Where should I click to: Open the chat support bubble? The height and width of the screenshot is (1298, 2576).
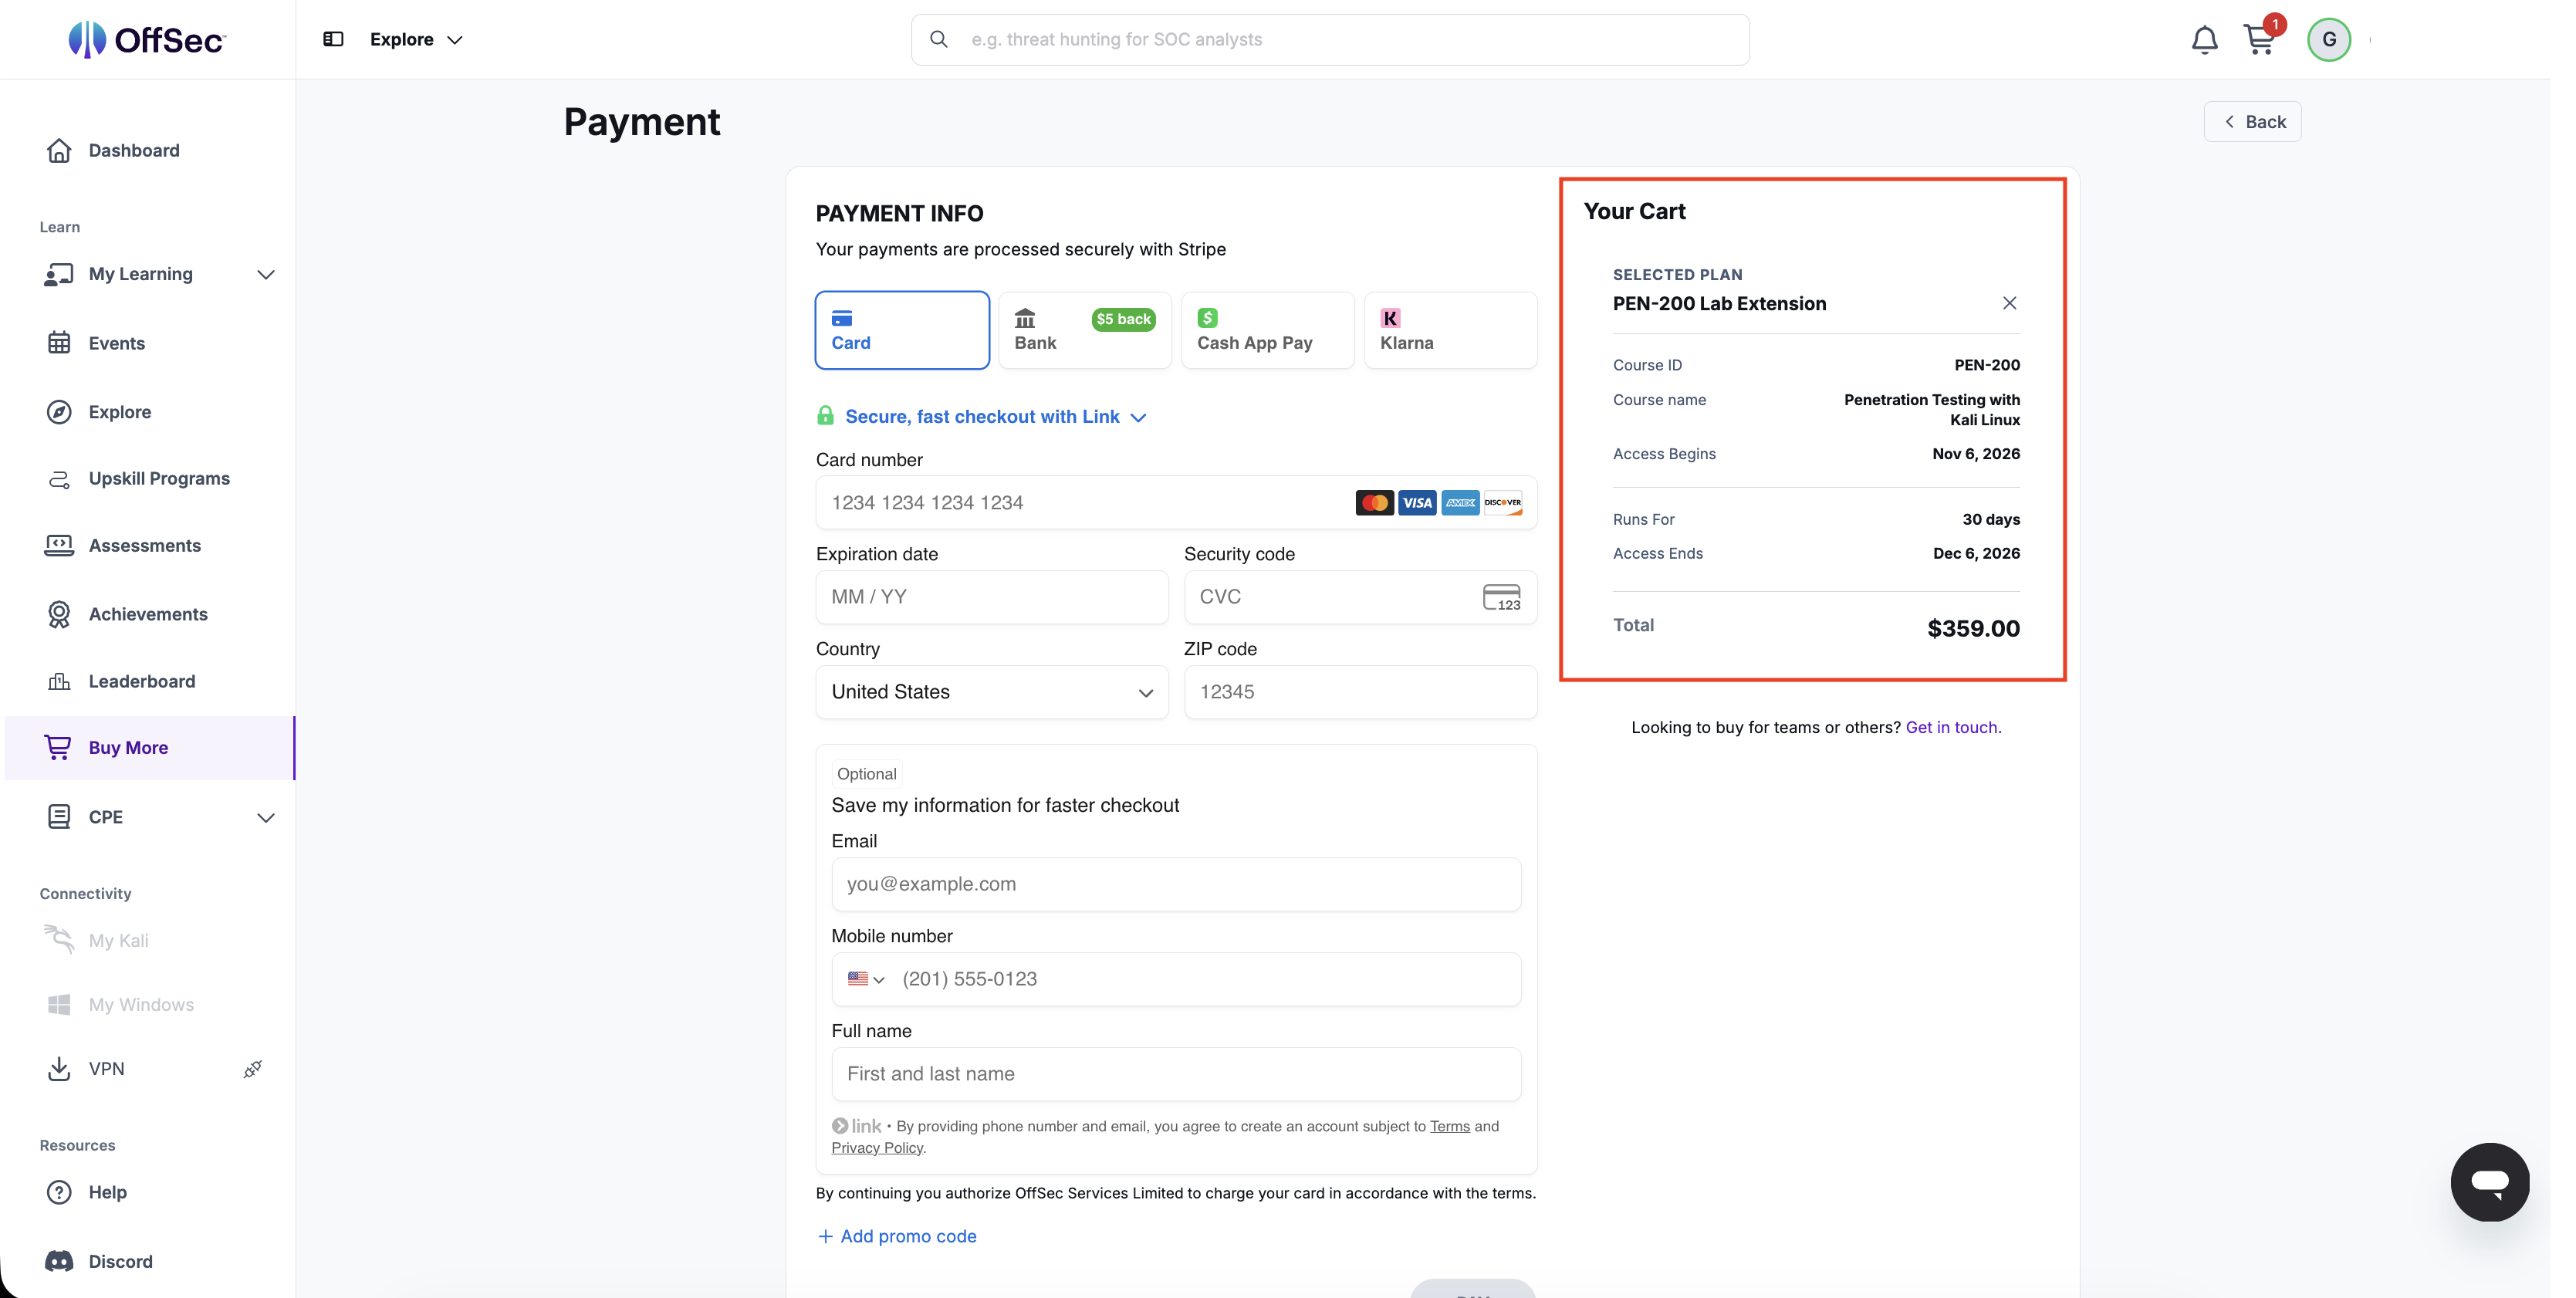point(2489,1182)
